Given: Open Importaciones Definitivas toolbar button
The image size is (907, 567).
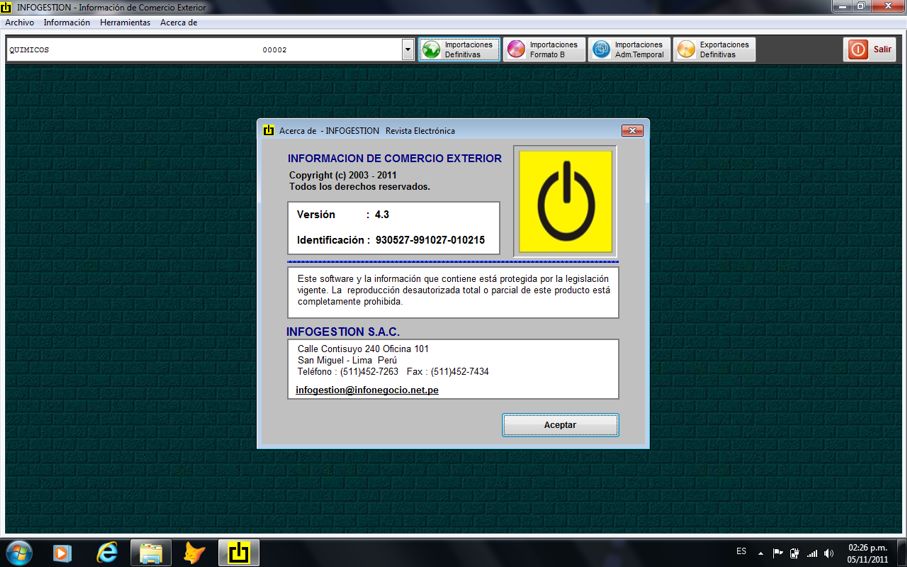Looking at the screenshot, I should pyautogui.click(x=458, y=50).
